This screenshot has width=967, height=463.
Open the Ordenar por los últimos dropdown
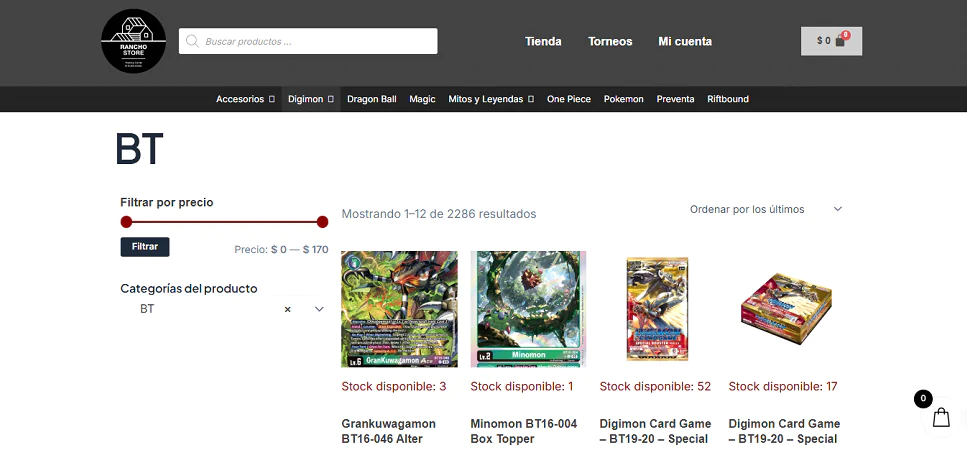766,209
